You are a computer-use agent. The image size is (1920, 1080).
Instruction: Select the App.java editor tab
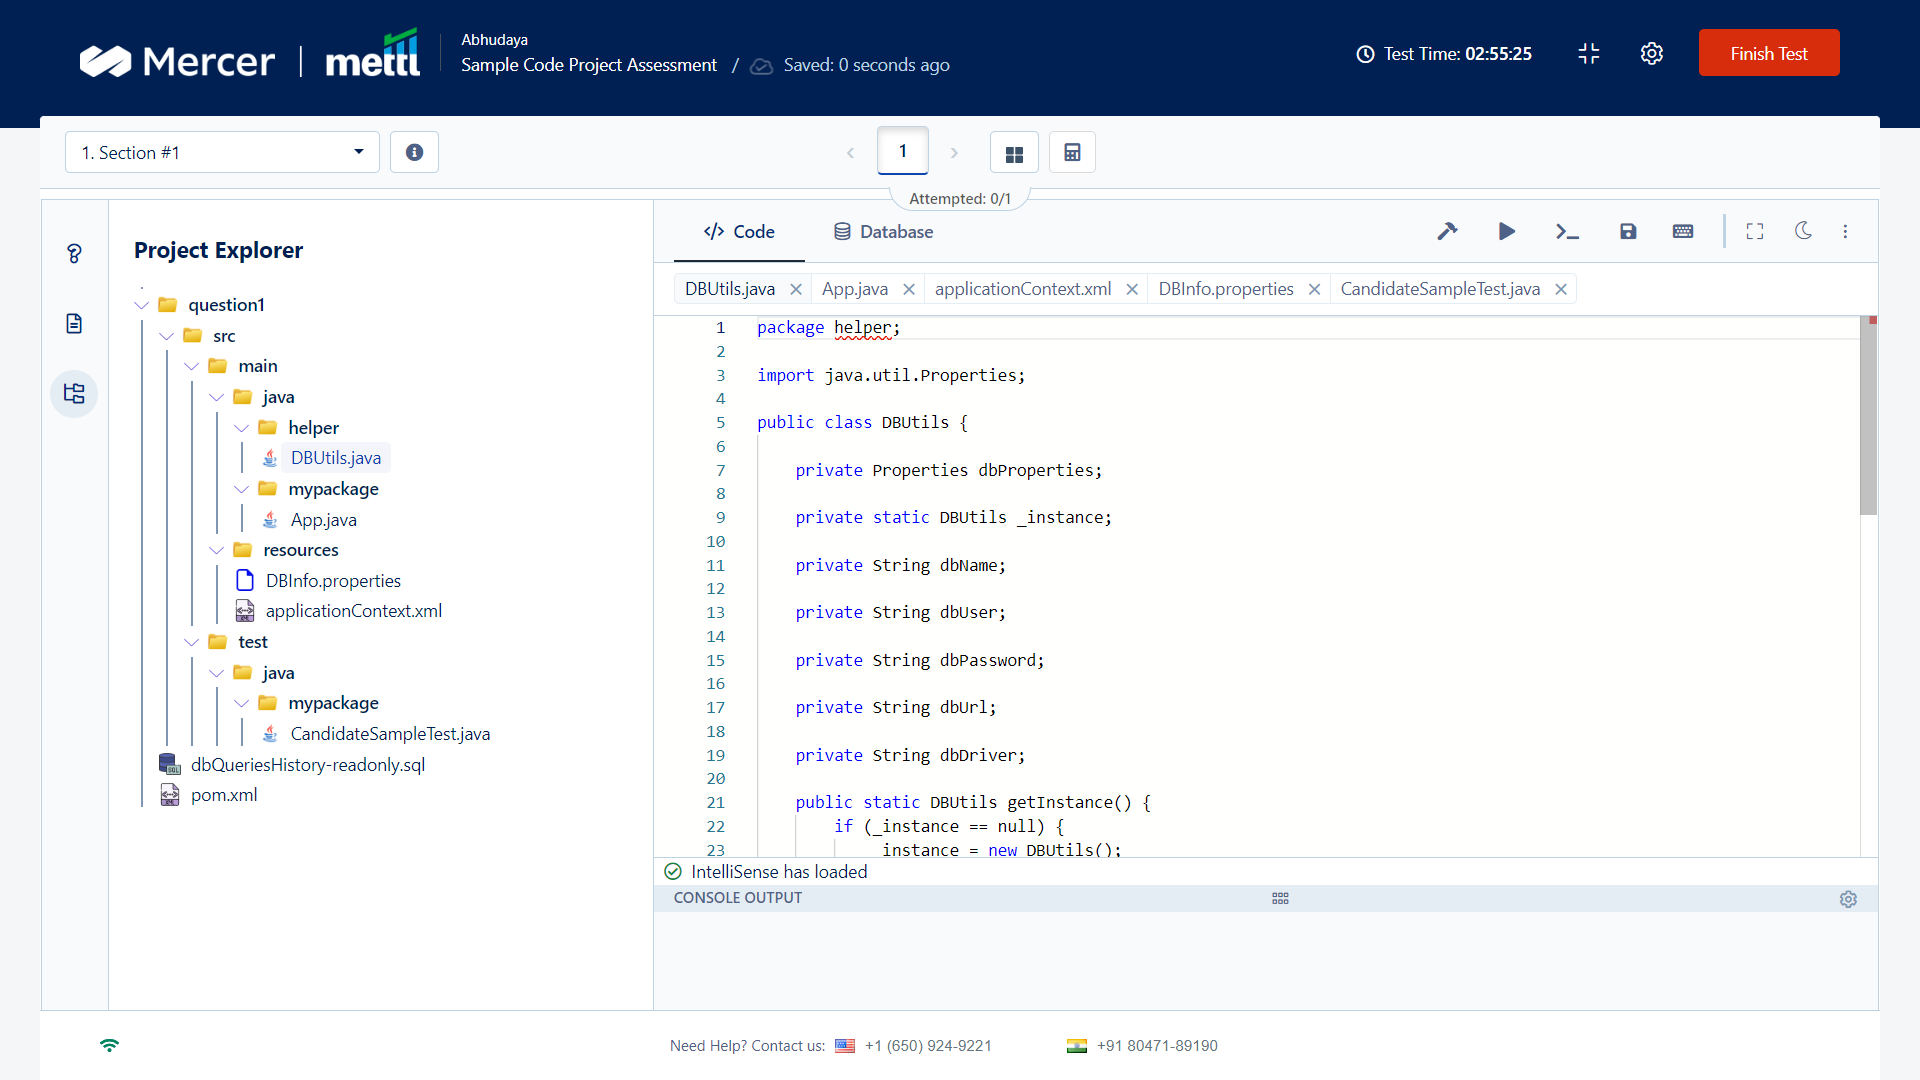[x=855, y=289]
